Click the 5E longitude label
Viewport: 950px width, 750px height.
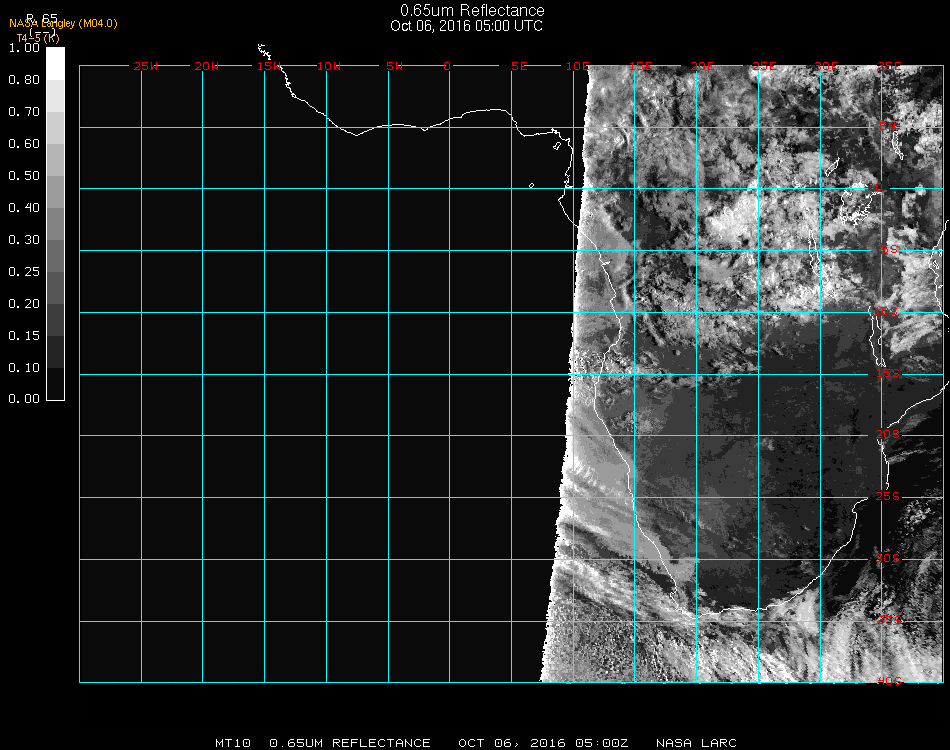tap(519, 66)
